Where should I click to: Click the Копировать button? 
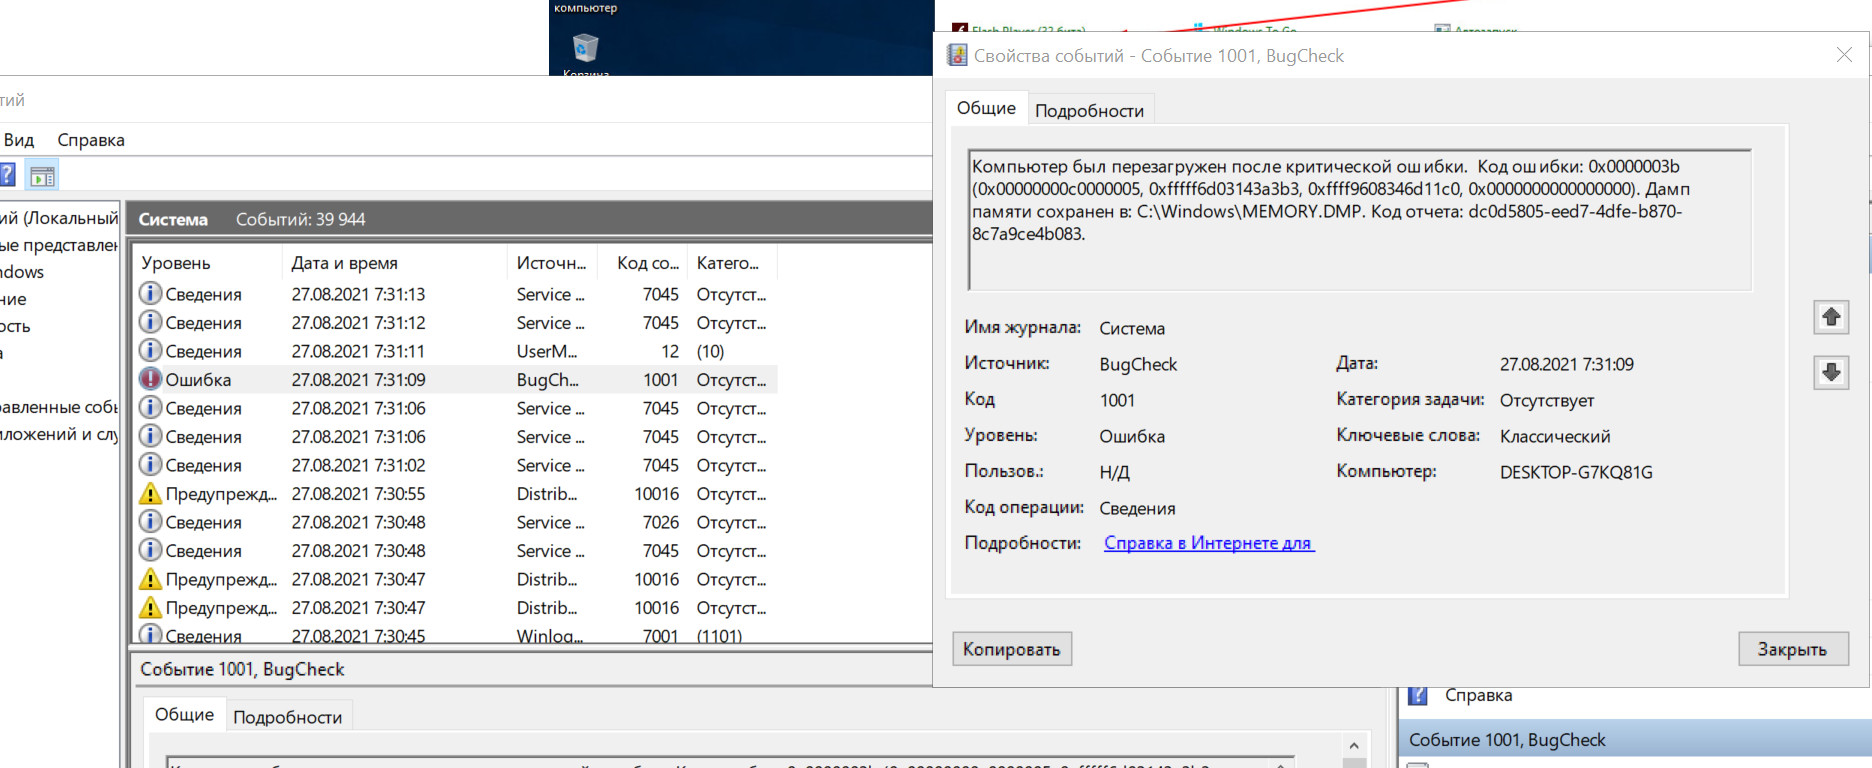click(x=1012, y=649)
